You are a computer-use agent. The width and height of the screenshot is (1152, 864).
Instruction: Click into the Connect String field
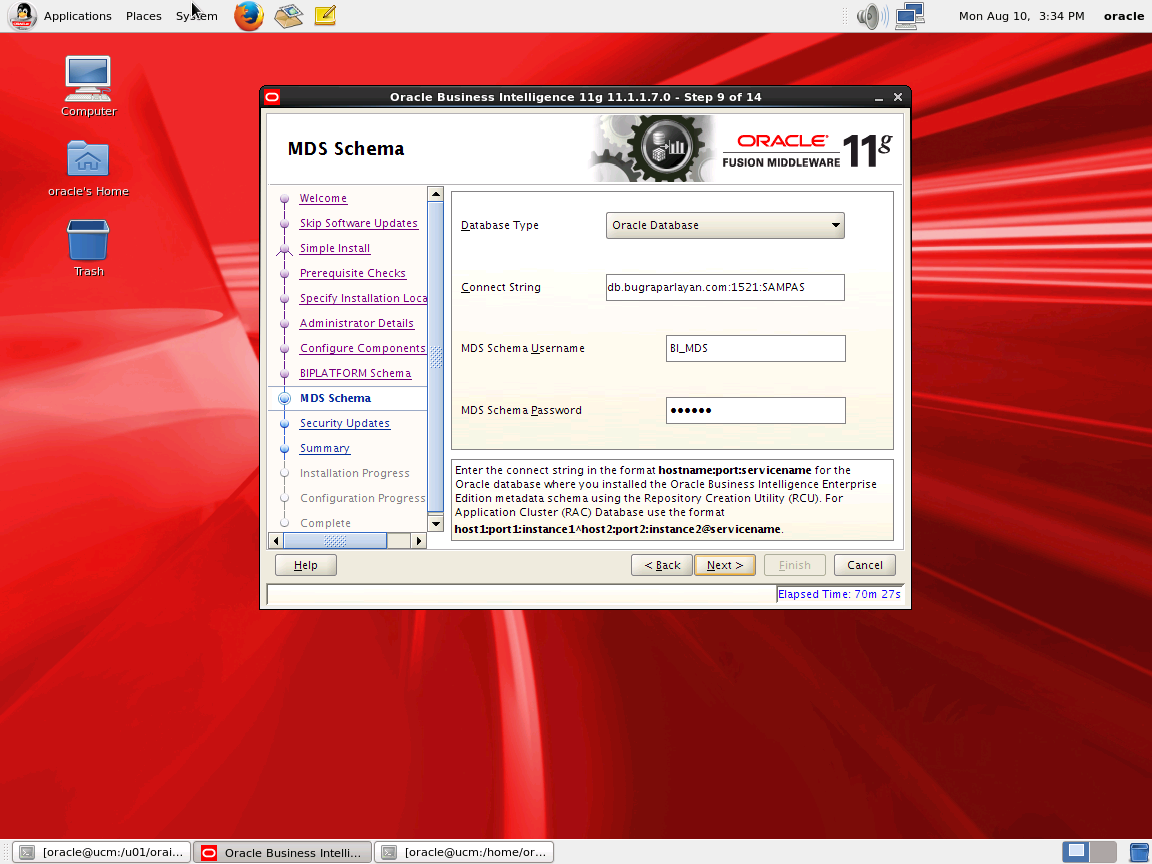click(x=724, y=287)
